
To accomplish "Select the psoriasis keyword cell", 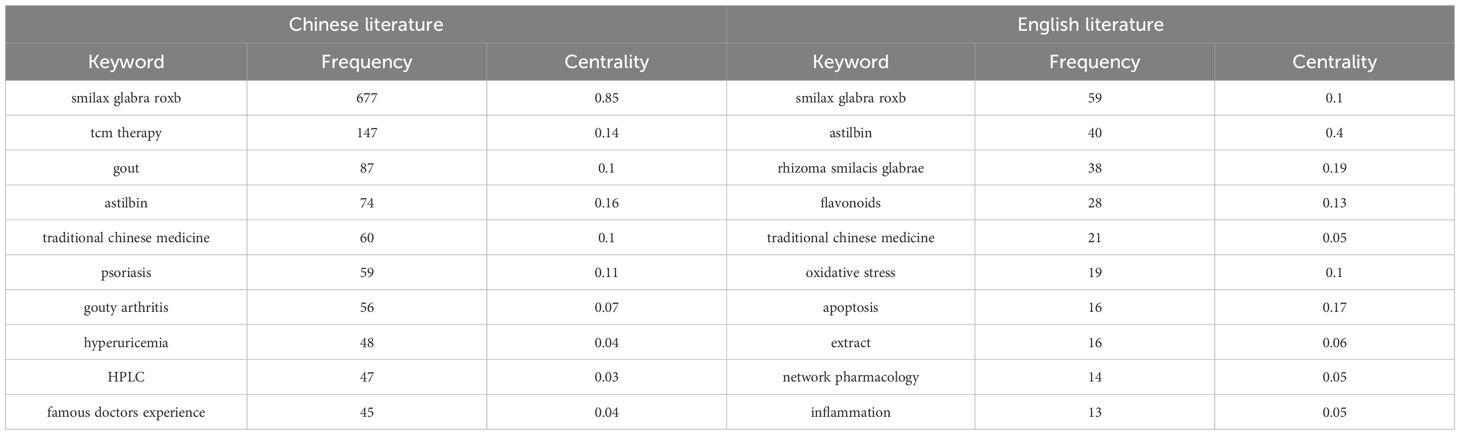I will pyautogui.click(x=126, y=273).
